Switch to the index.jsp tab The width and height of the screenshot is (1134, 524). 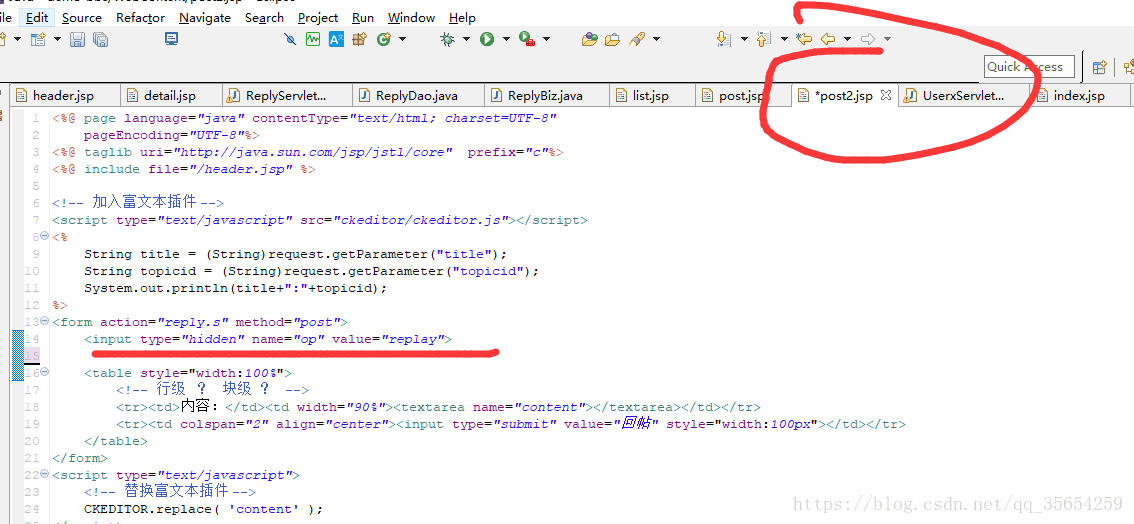1079,95
